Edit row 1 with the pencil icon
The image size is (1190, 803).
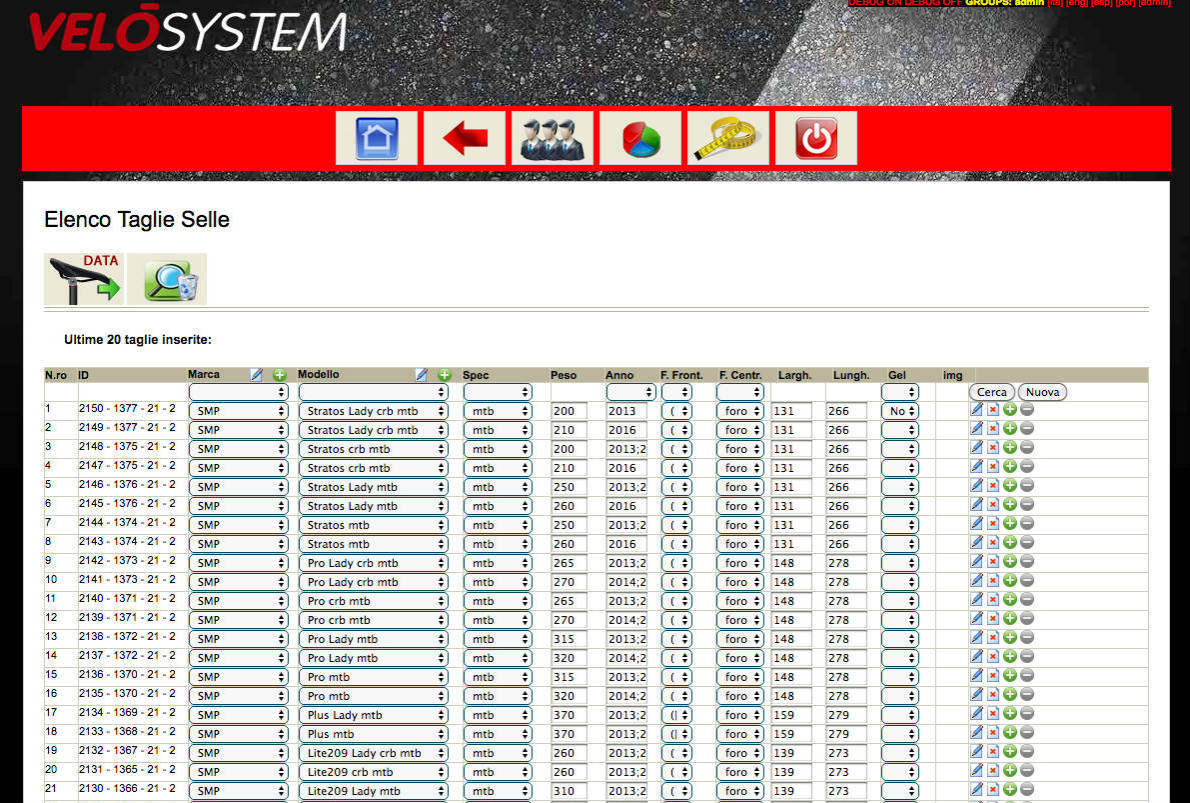coord(977,409)
